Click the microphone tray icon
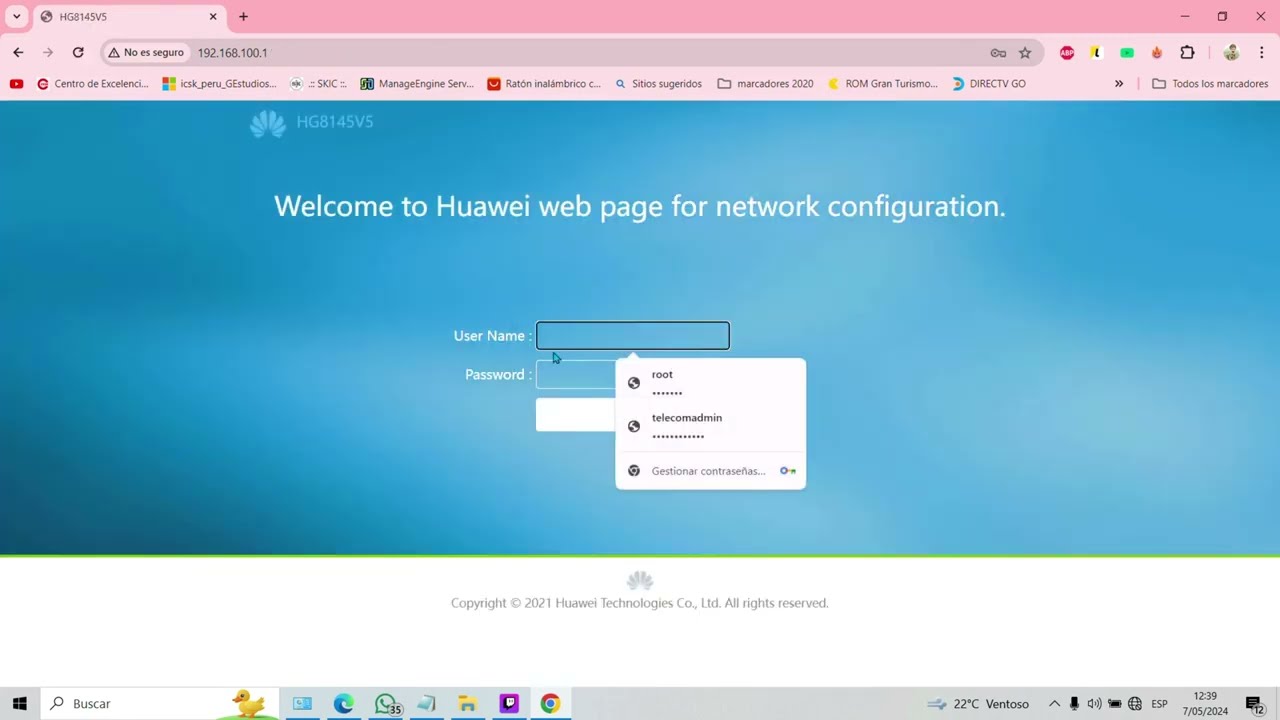Screen dimensions: 1280x720 (x=1074, y=704)
